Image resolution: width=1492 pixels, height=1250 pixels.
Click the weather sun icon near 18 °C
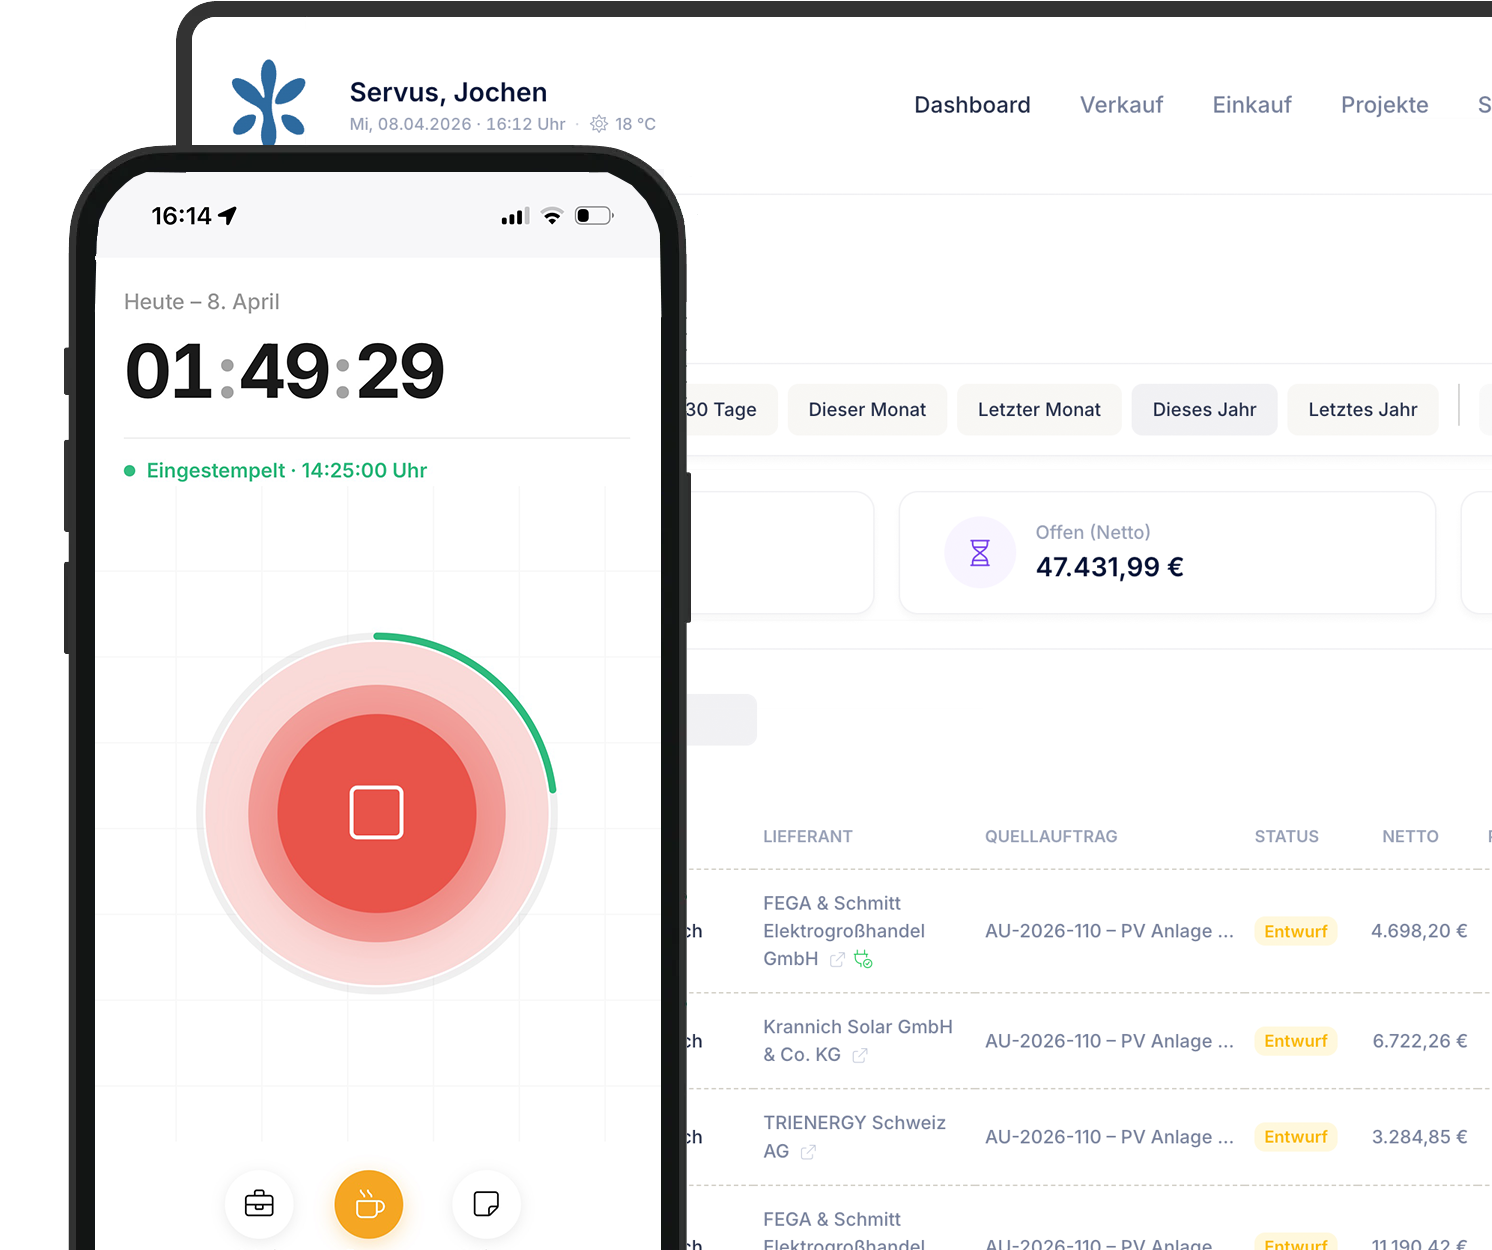point(599,124)
